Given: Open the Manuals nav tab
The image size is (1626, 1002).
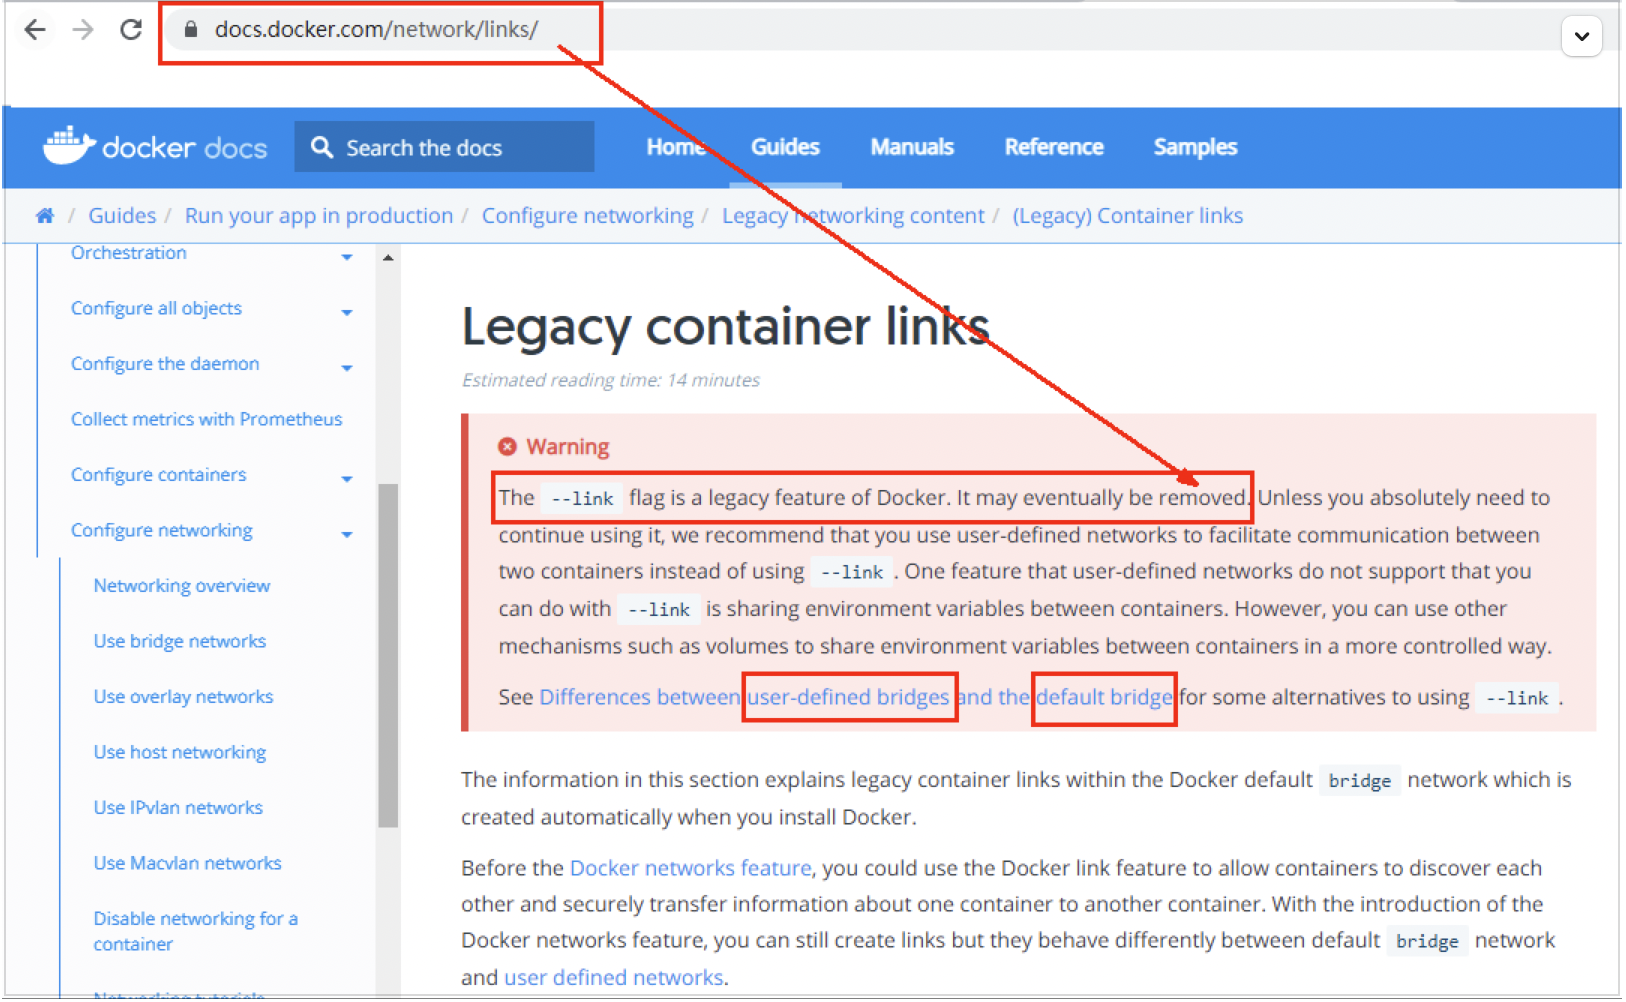Looking at the screenshot, I should click(x=911, y=147).
